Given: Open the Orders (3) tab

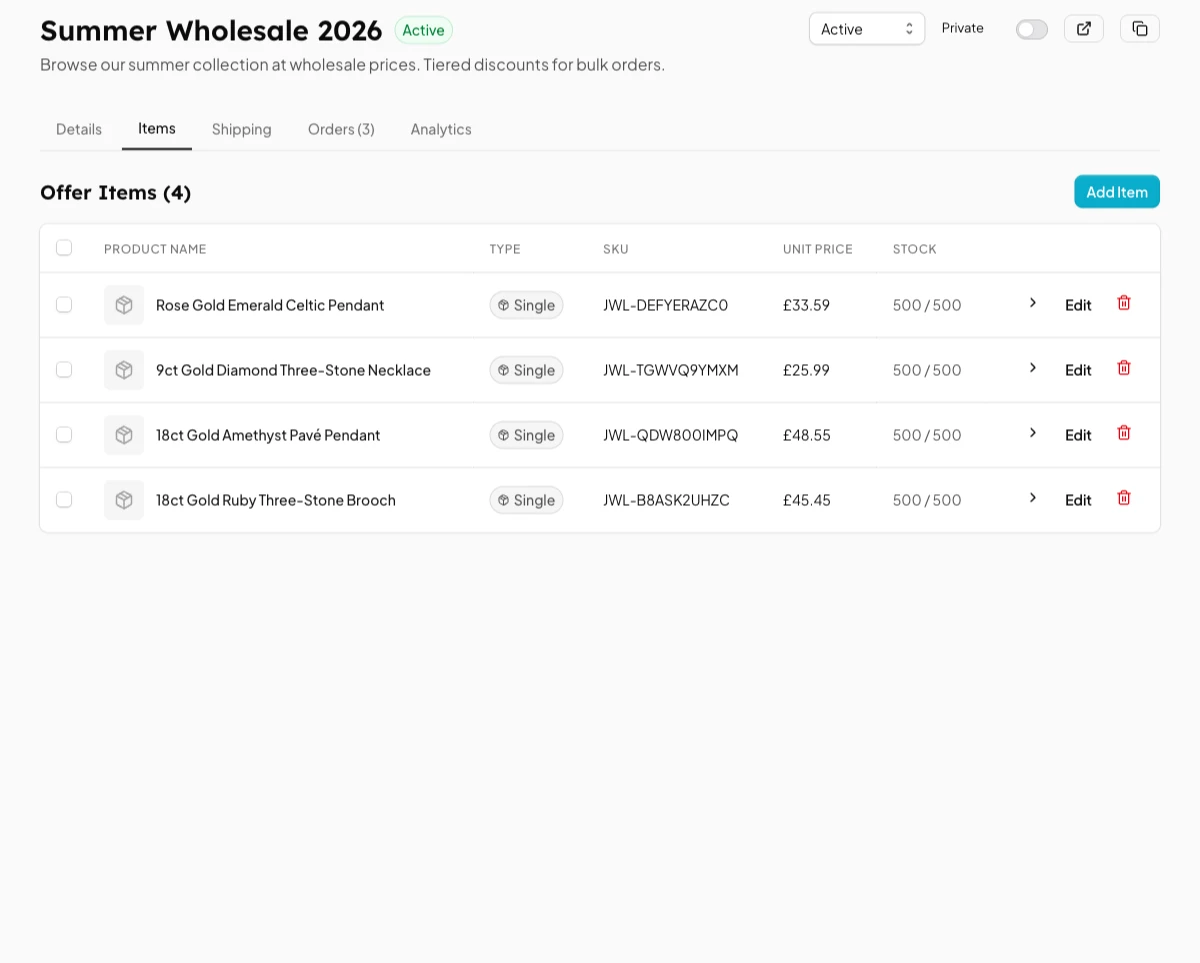Looking at the screenshot, I should (x=341, y=129).
